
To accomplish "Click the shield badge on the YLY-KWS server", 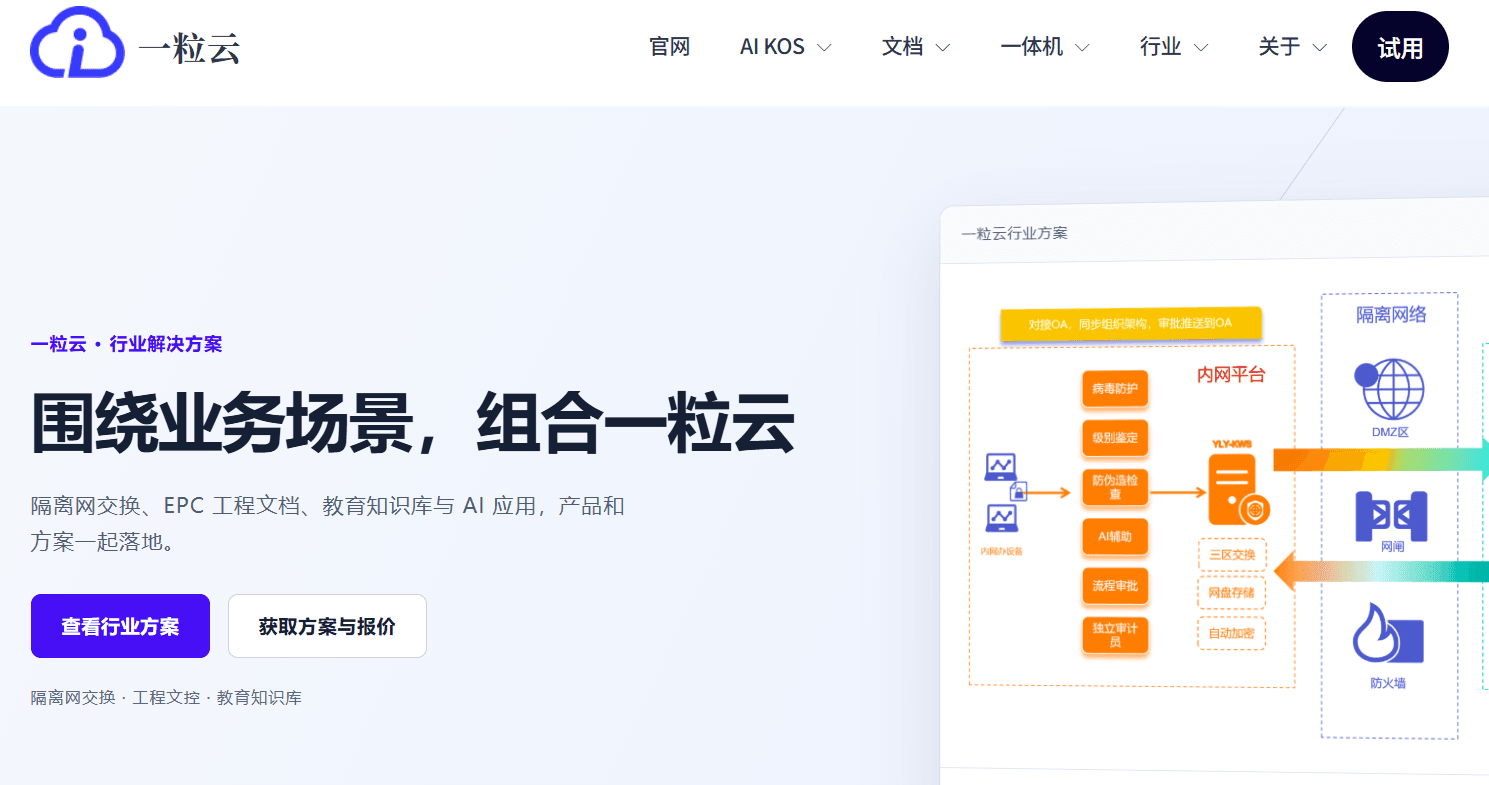I will coord(1254,511).
